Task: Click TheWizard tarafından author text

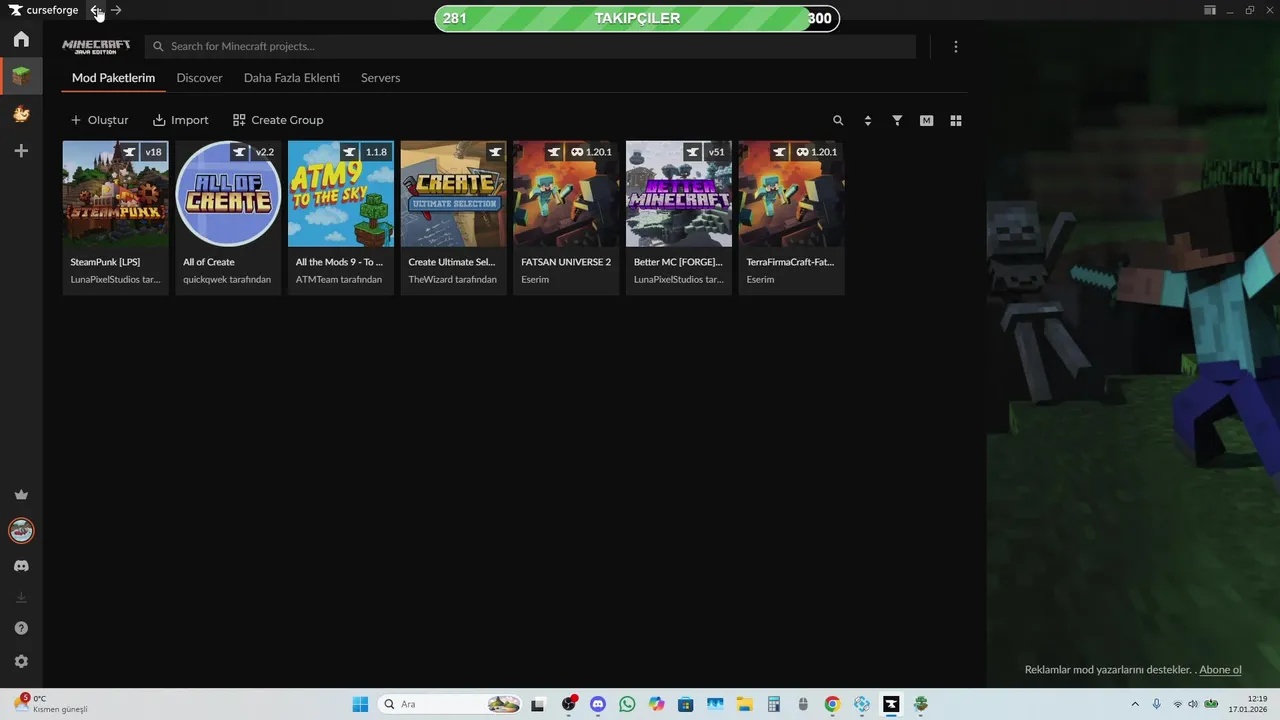Action: (452, 279)
